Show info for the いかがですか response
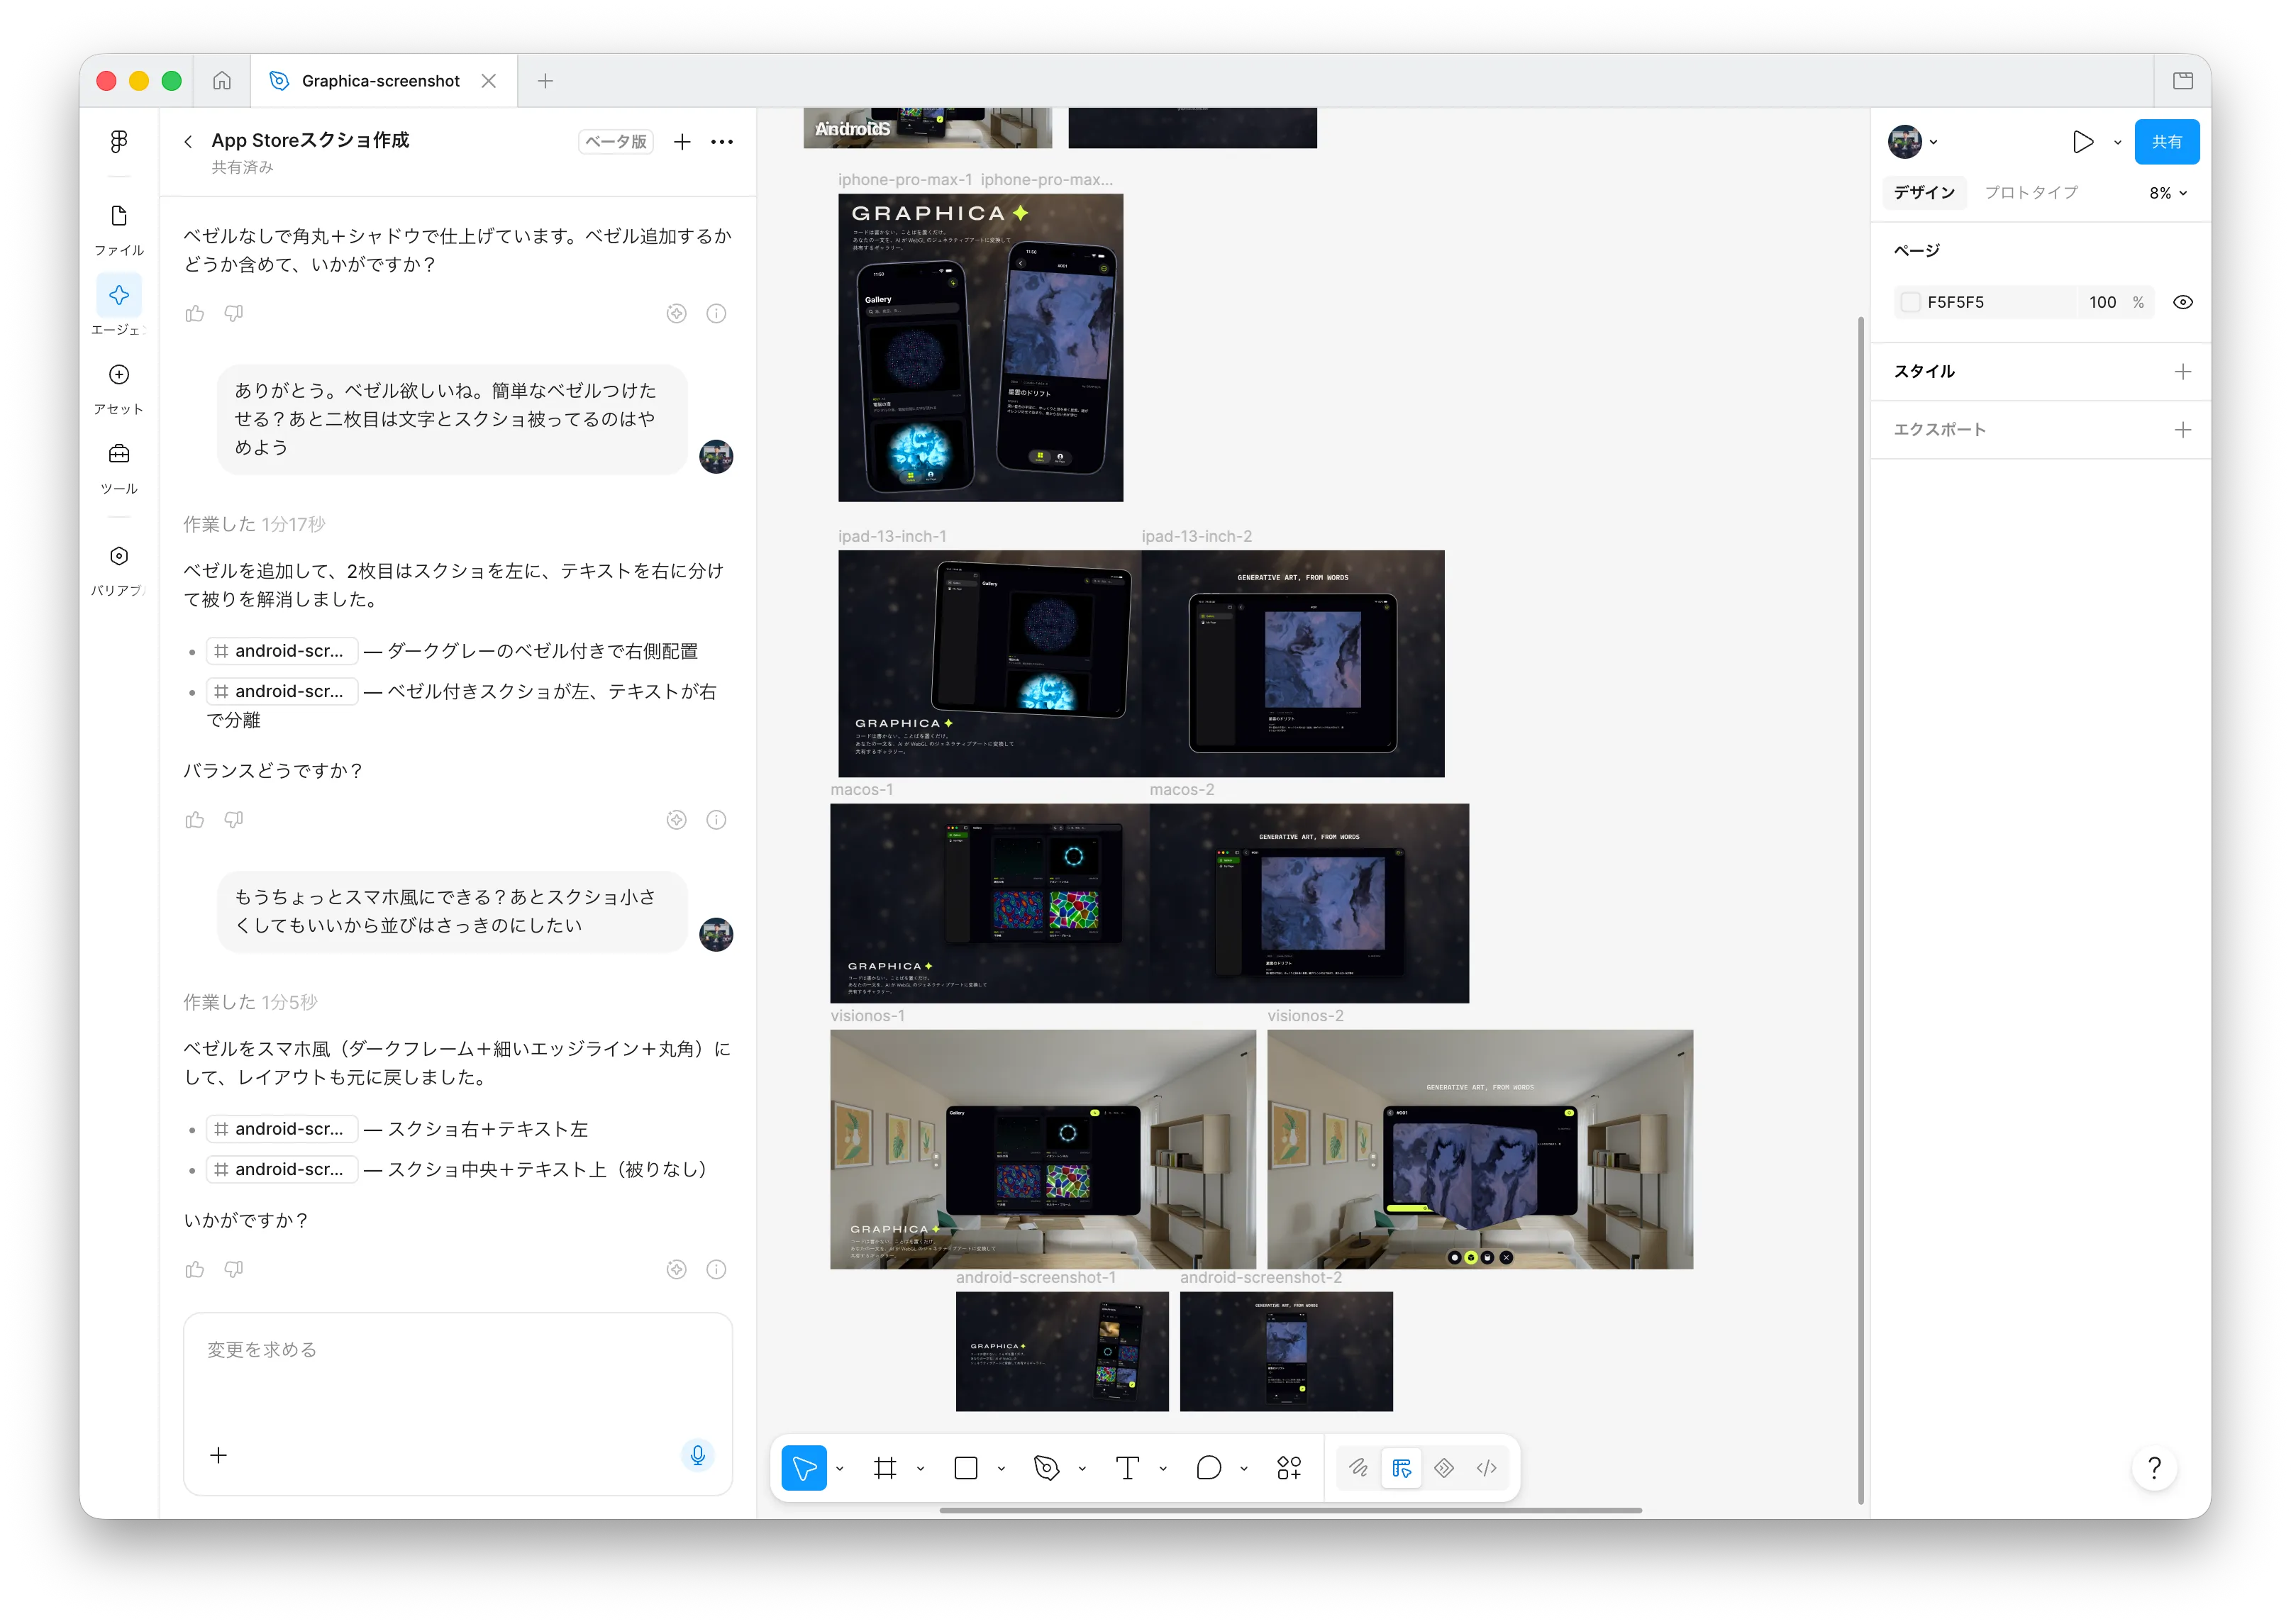The height and width of the screenshot is (1624, 2291). (716, 1269)
